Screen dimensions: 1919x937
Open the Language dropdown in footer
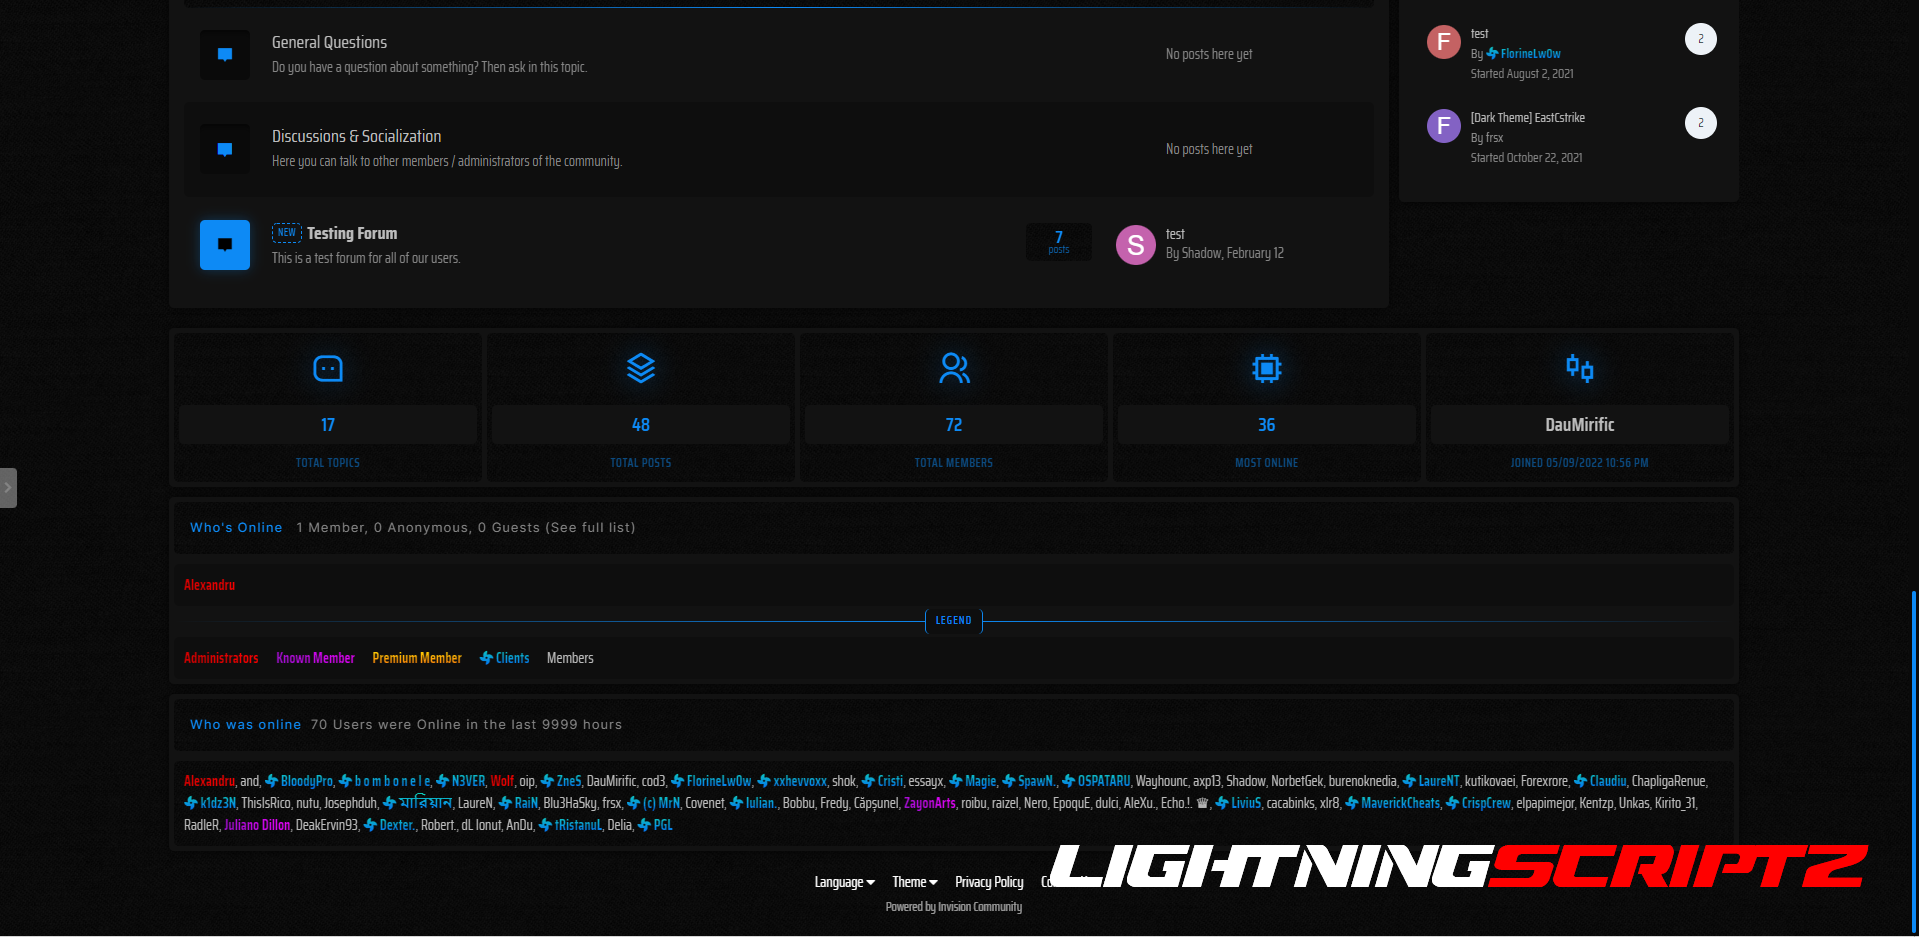pos(844,882)
